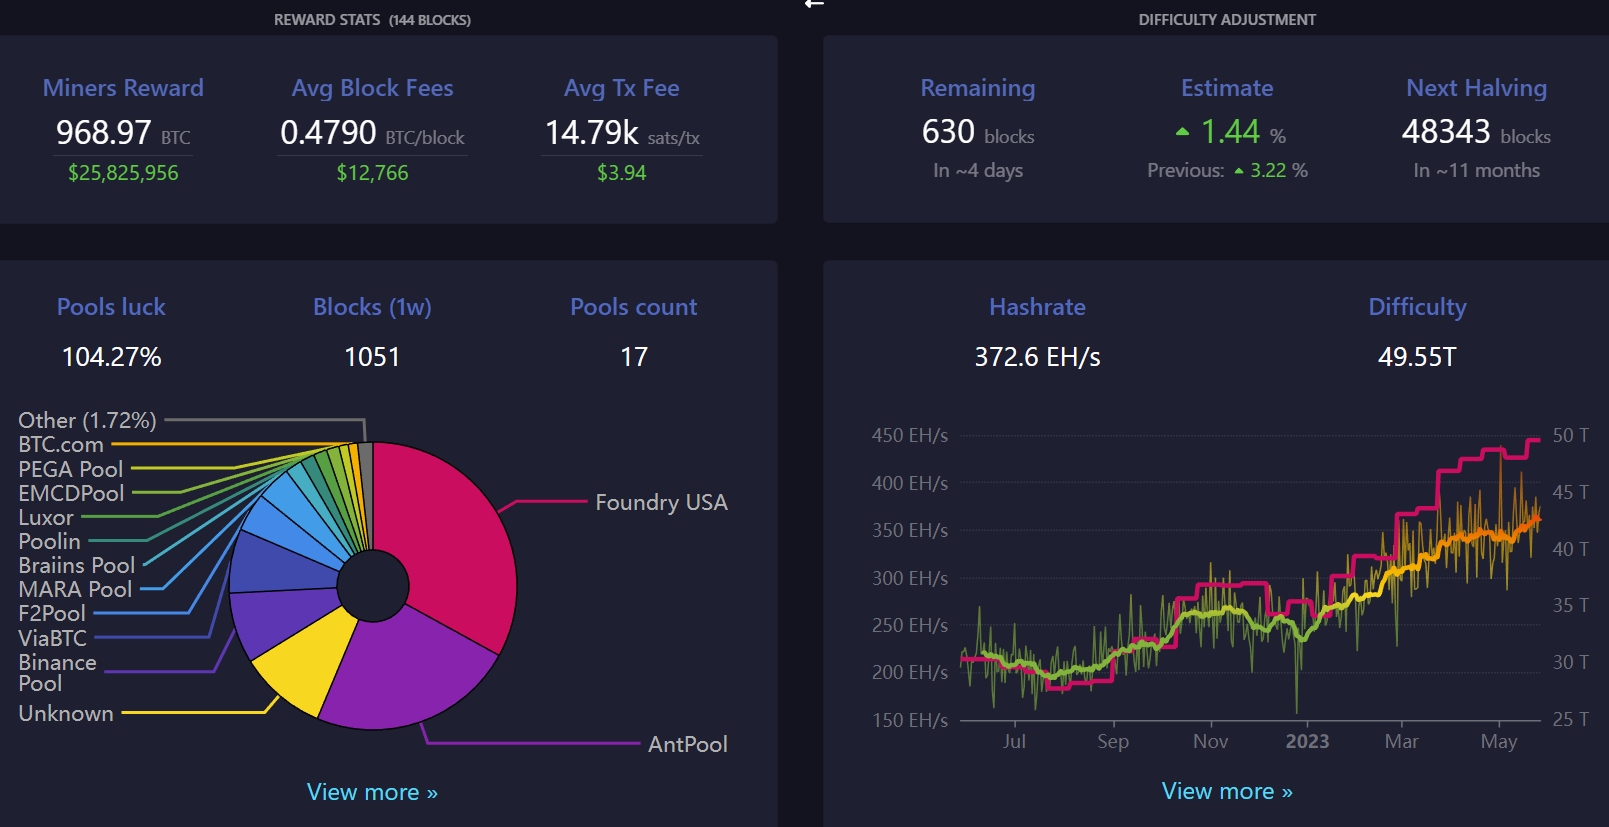Click the Hashrate value 372.6 EH/s

1037,357
